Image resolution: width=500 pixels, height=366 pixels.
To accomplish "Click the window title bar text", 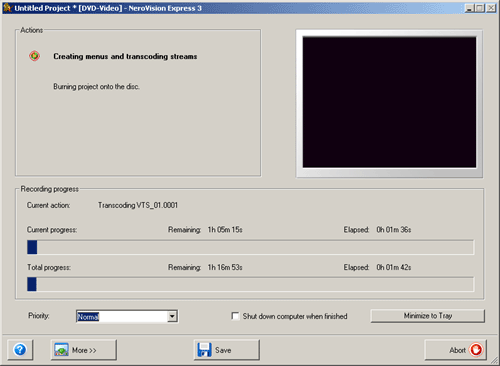I will click(108, 8).
